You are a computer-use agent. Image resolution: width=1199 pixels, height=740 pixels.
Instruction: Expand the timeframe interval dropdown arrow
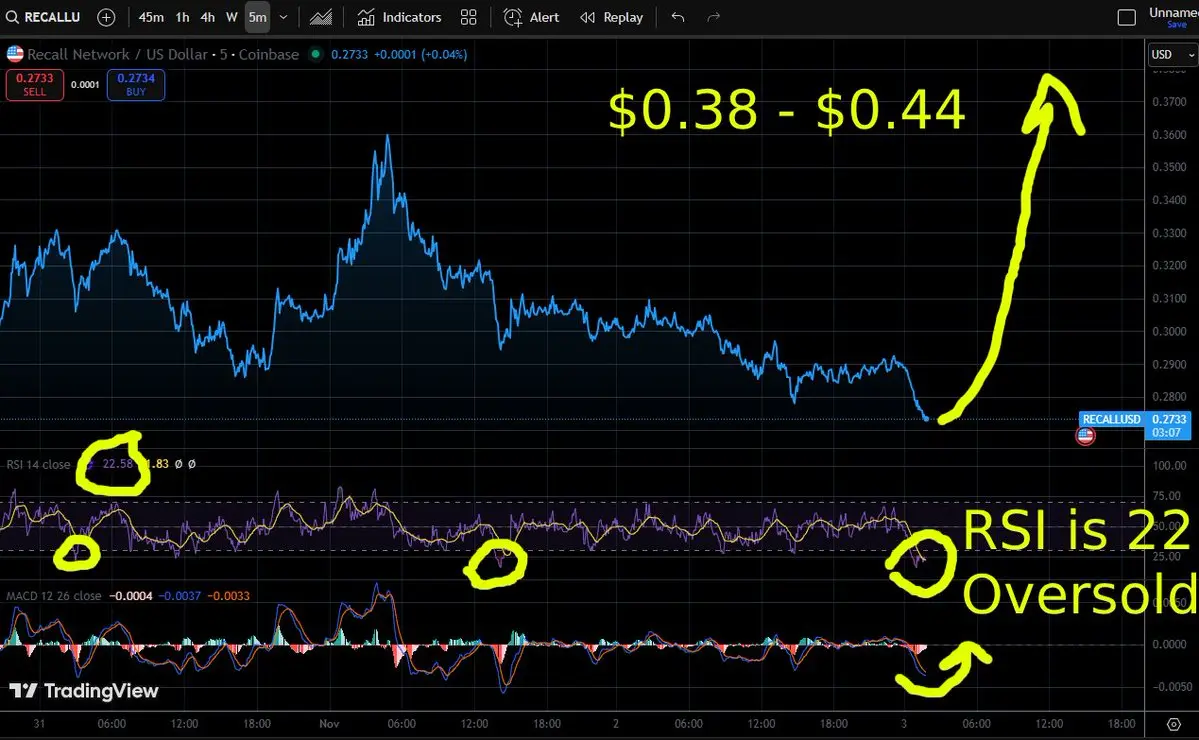(x=284, y=17)
